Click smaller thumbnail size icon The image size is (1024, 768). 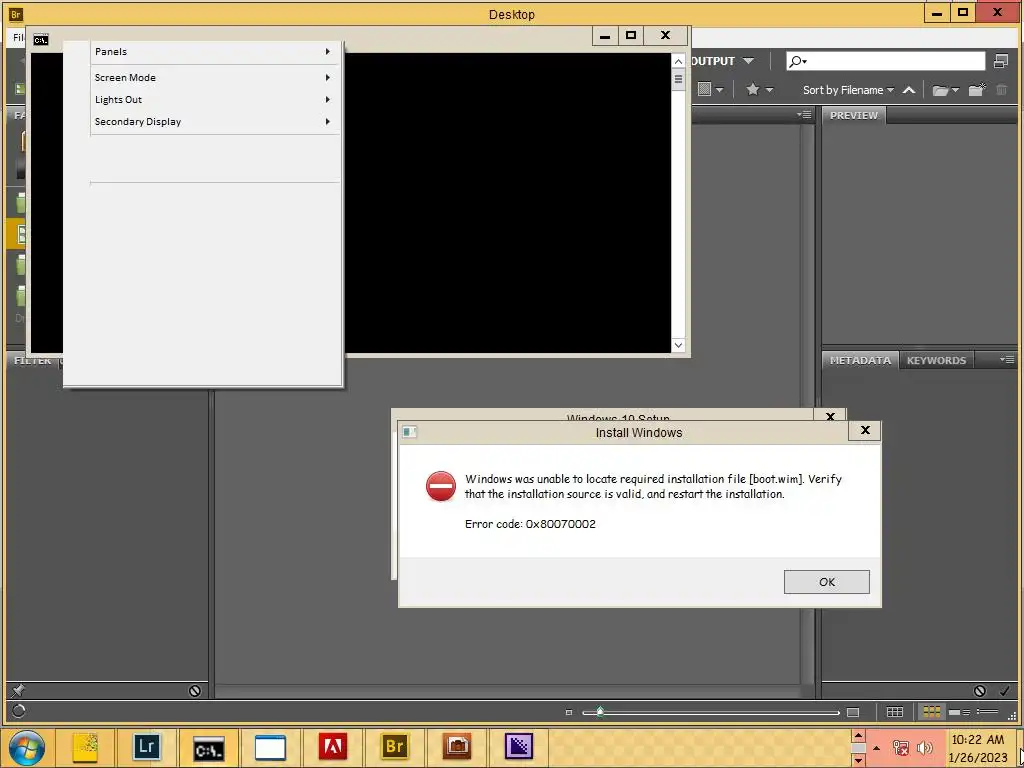[x=569, y=712]
